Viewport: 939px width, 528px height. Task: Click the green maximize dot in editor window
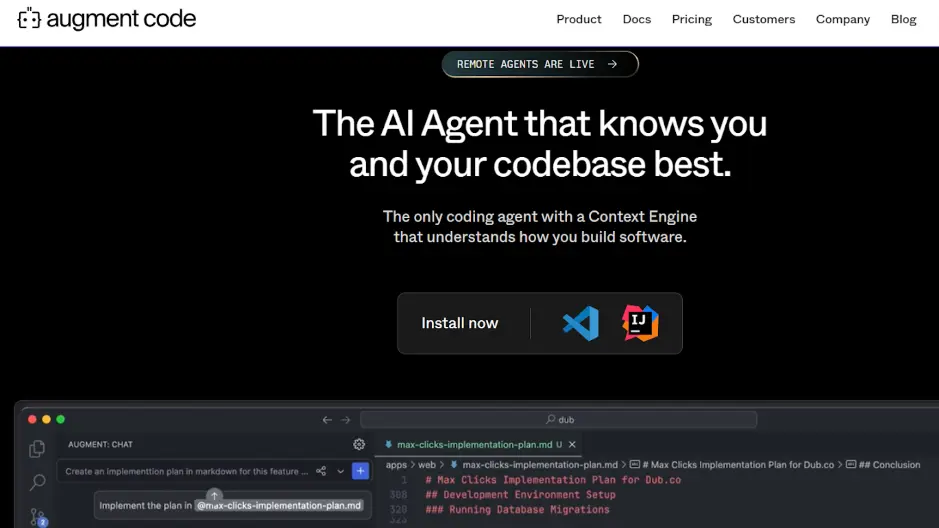[60, 420]
